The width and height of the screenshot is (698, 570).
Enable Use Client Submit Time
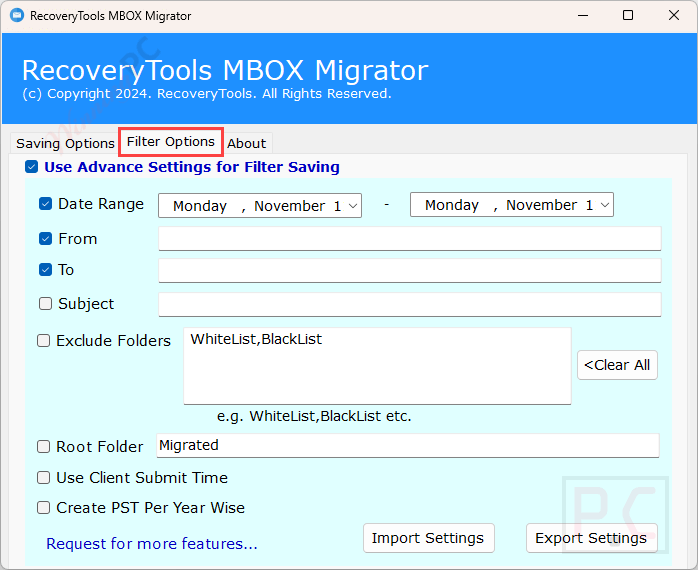[43, 478]
